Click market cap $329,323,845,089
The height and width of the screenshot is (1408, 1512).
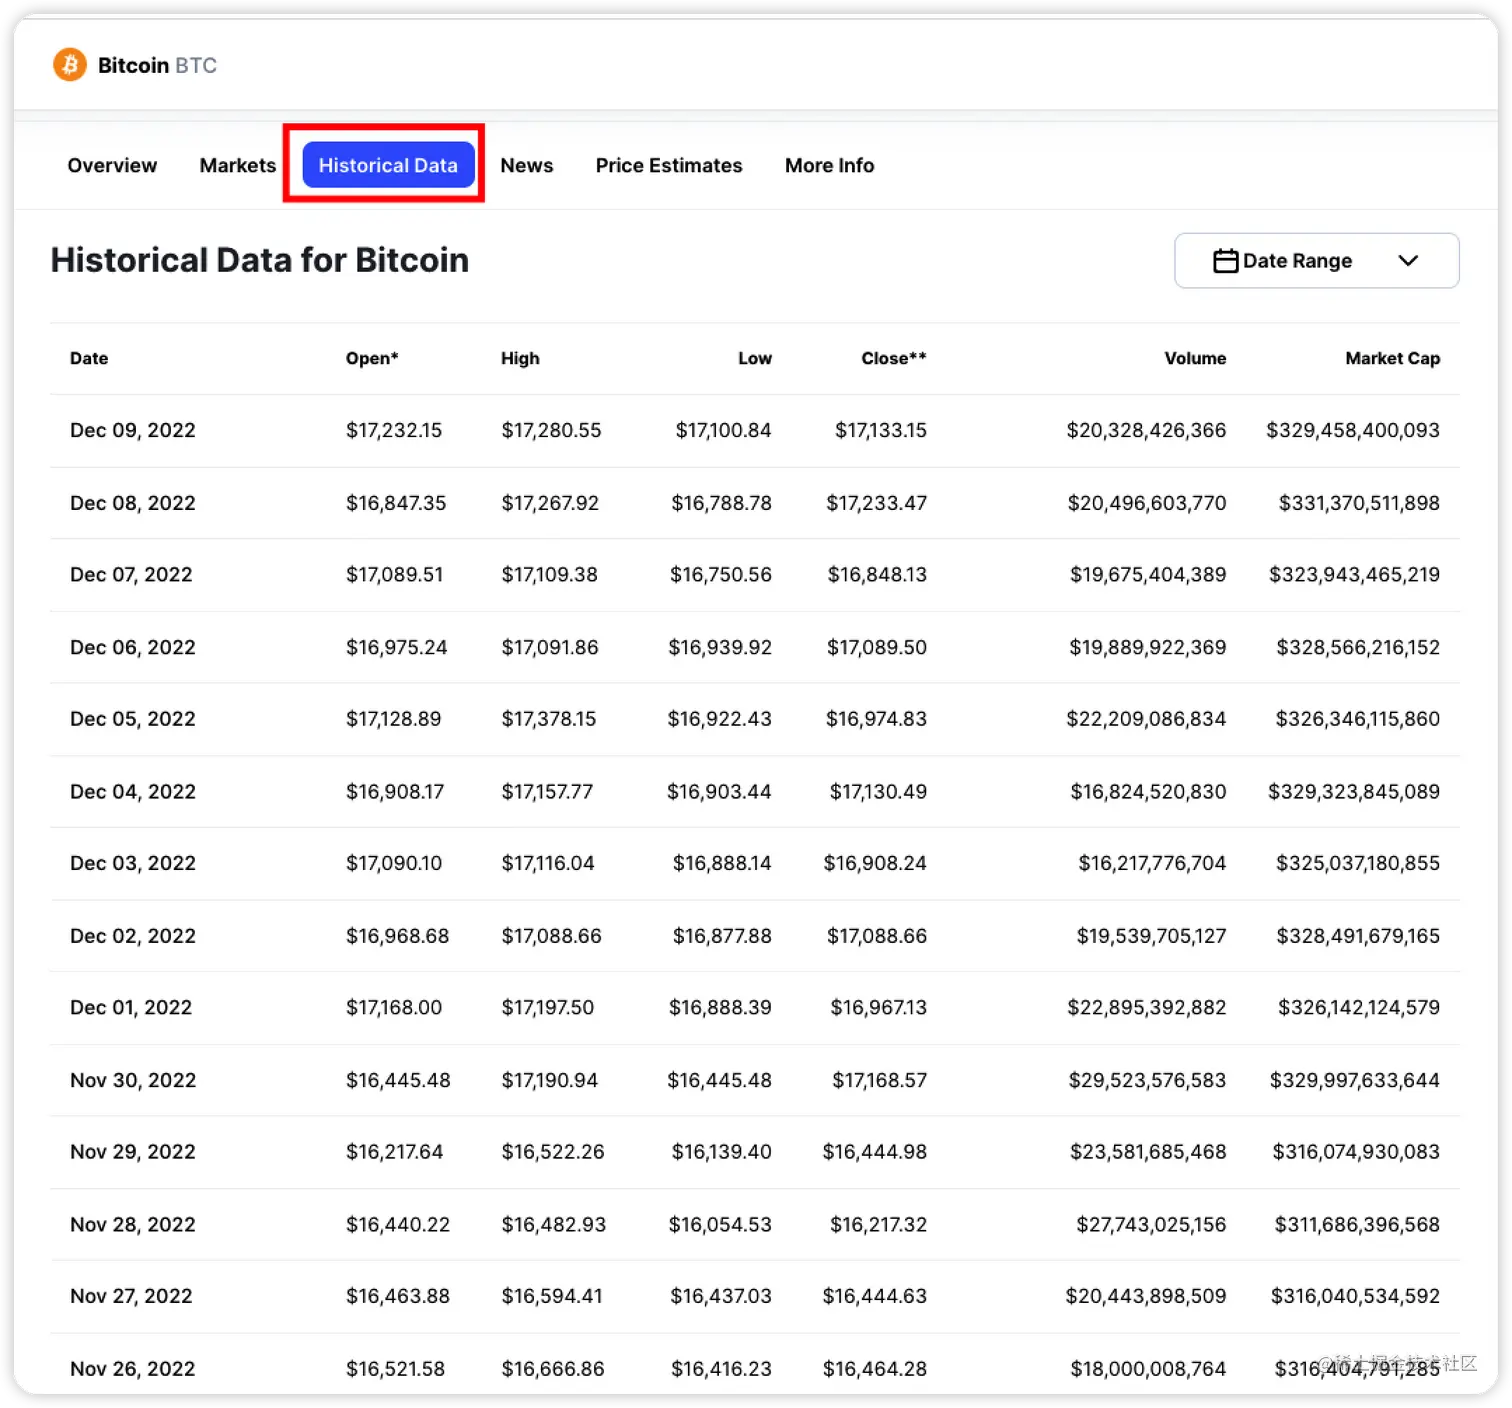point(1354,792)
